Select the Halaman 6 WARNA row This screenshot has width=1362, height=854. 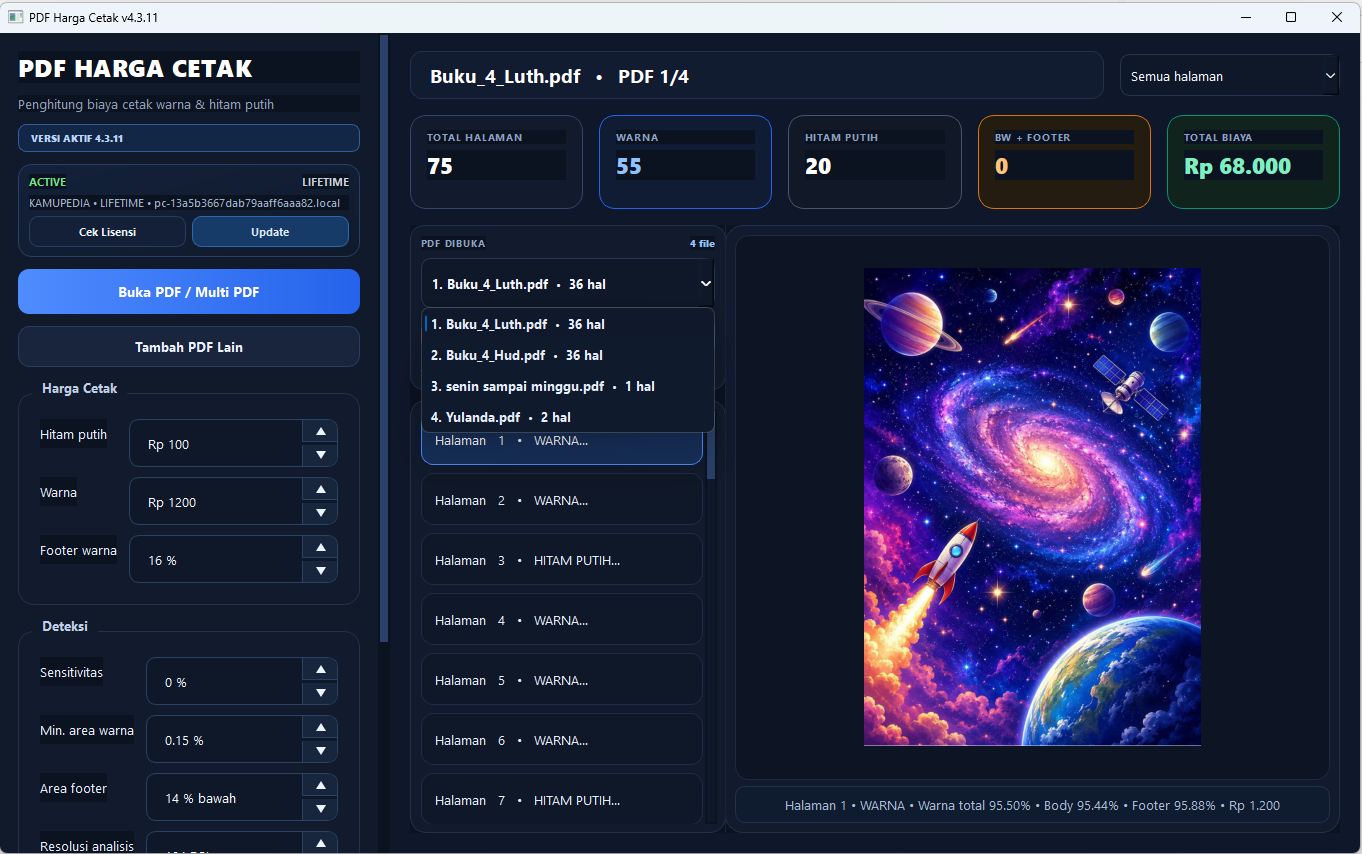(x=562, y=740)
